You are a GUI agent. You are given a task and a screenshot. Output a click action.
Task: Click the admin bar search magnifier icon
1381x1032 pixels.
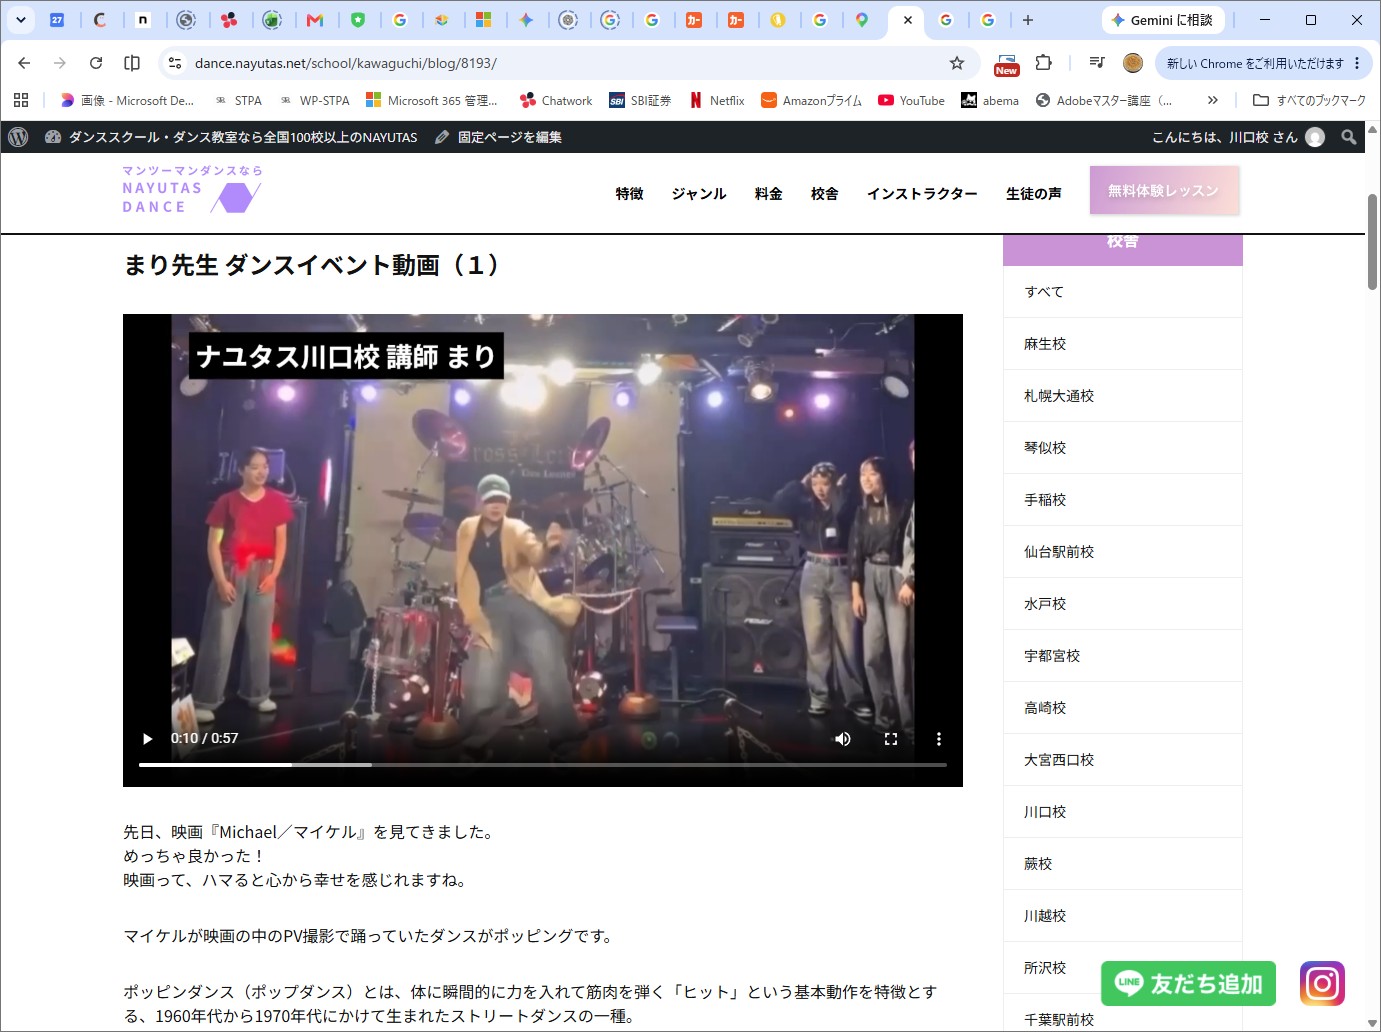(1349, 137)
